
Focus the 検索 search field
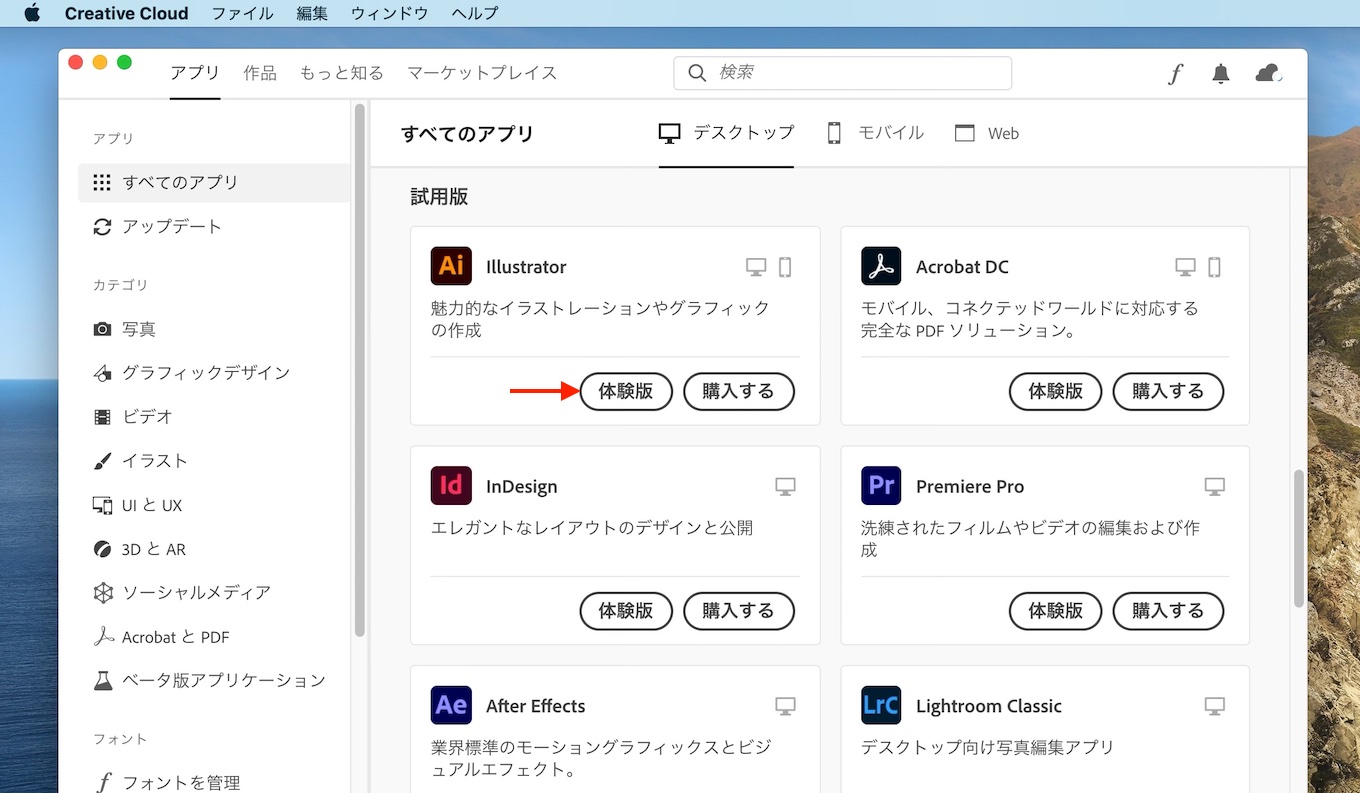[843, 73]
